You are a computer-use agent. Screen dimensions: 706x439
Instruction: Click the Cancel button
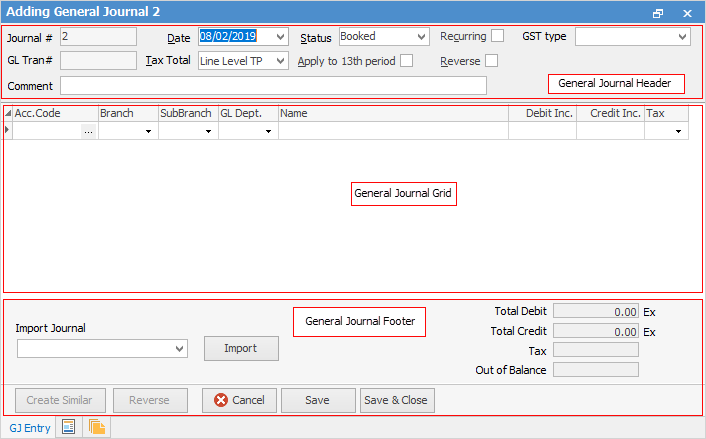[x=239, y=400]
